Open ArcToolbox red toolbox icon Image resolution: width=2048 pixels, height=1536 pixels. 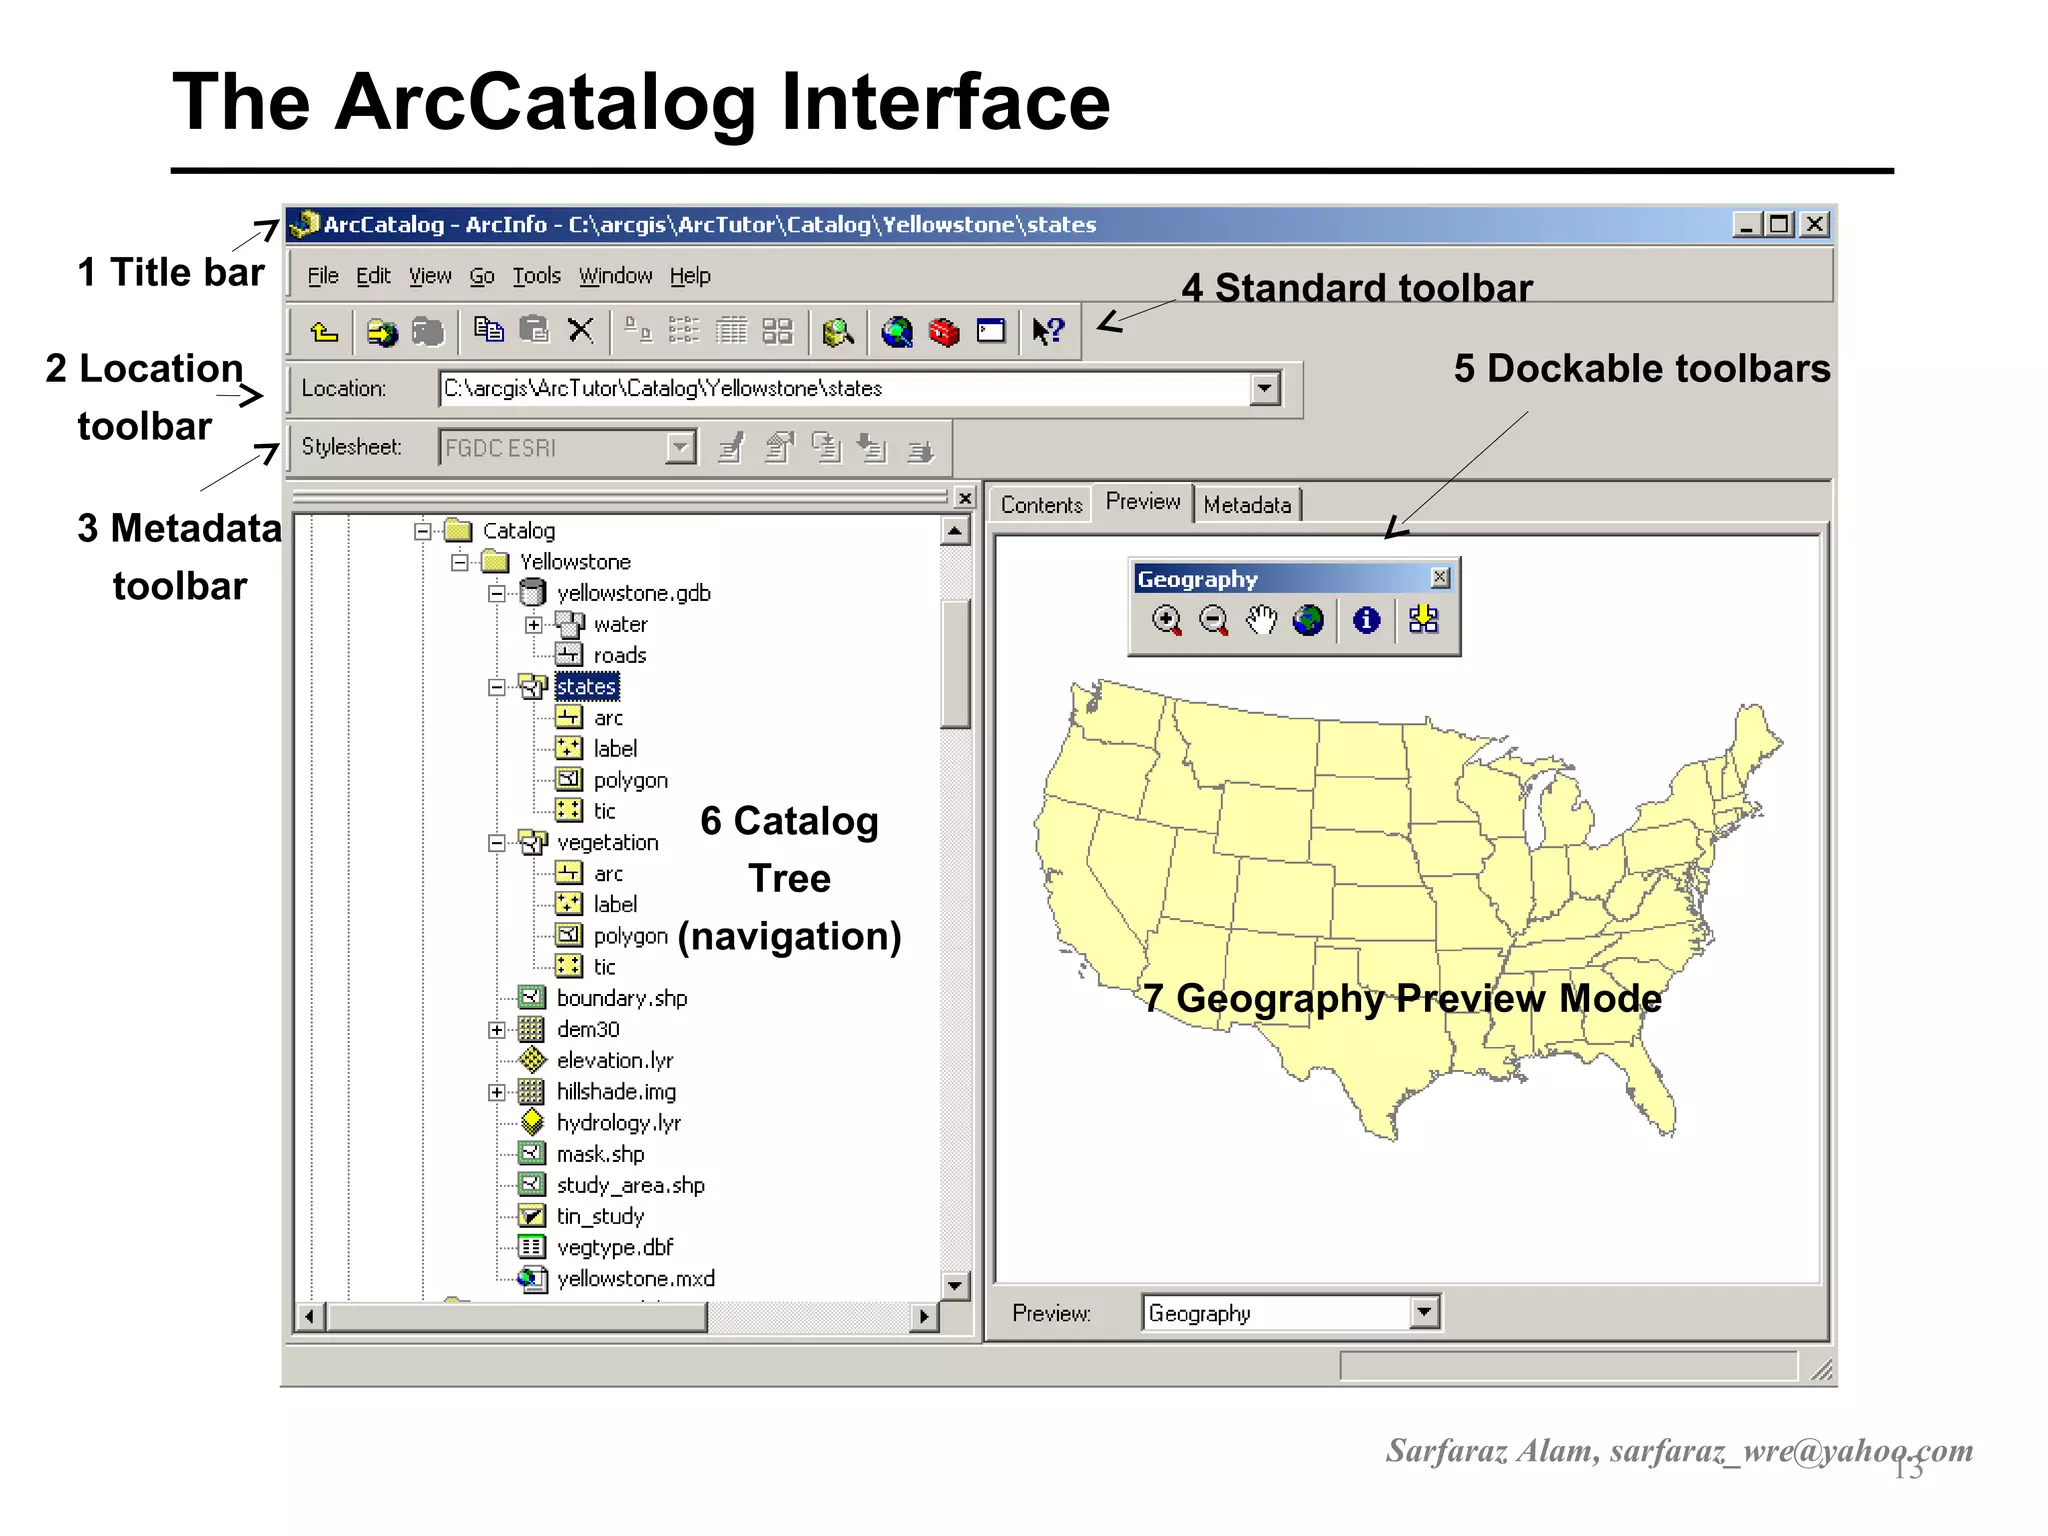tap(944, 332)
